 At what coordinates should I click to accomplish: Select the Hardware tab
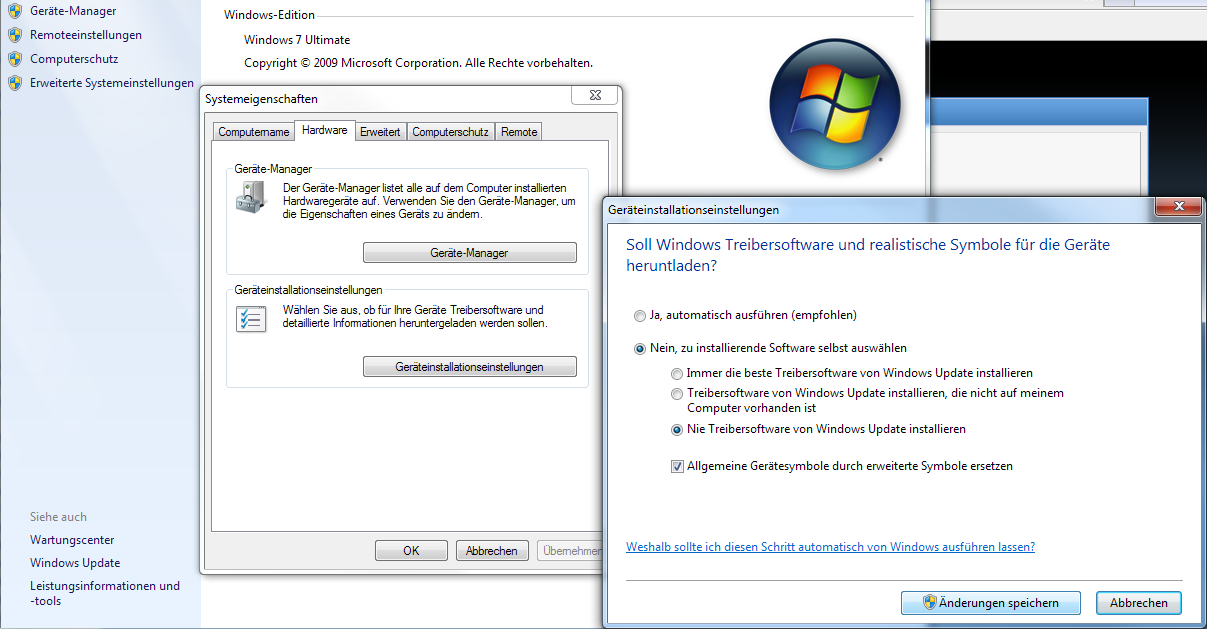point(325,130)
